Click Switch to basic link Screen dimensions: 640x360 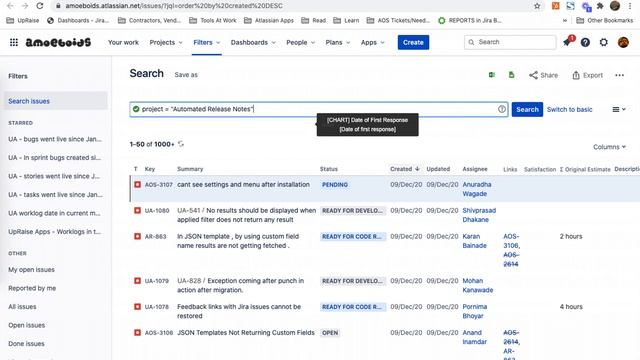point(569,109)
